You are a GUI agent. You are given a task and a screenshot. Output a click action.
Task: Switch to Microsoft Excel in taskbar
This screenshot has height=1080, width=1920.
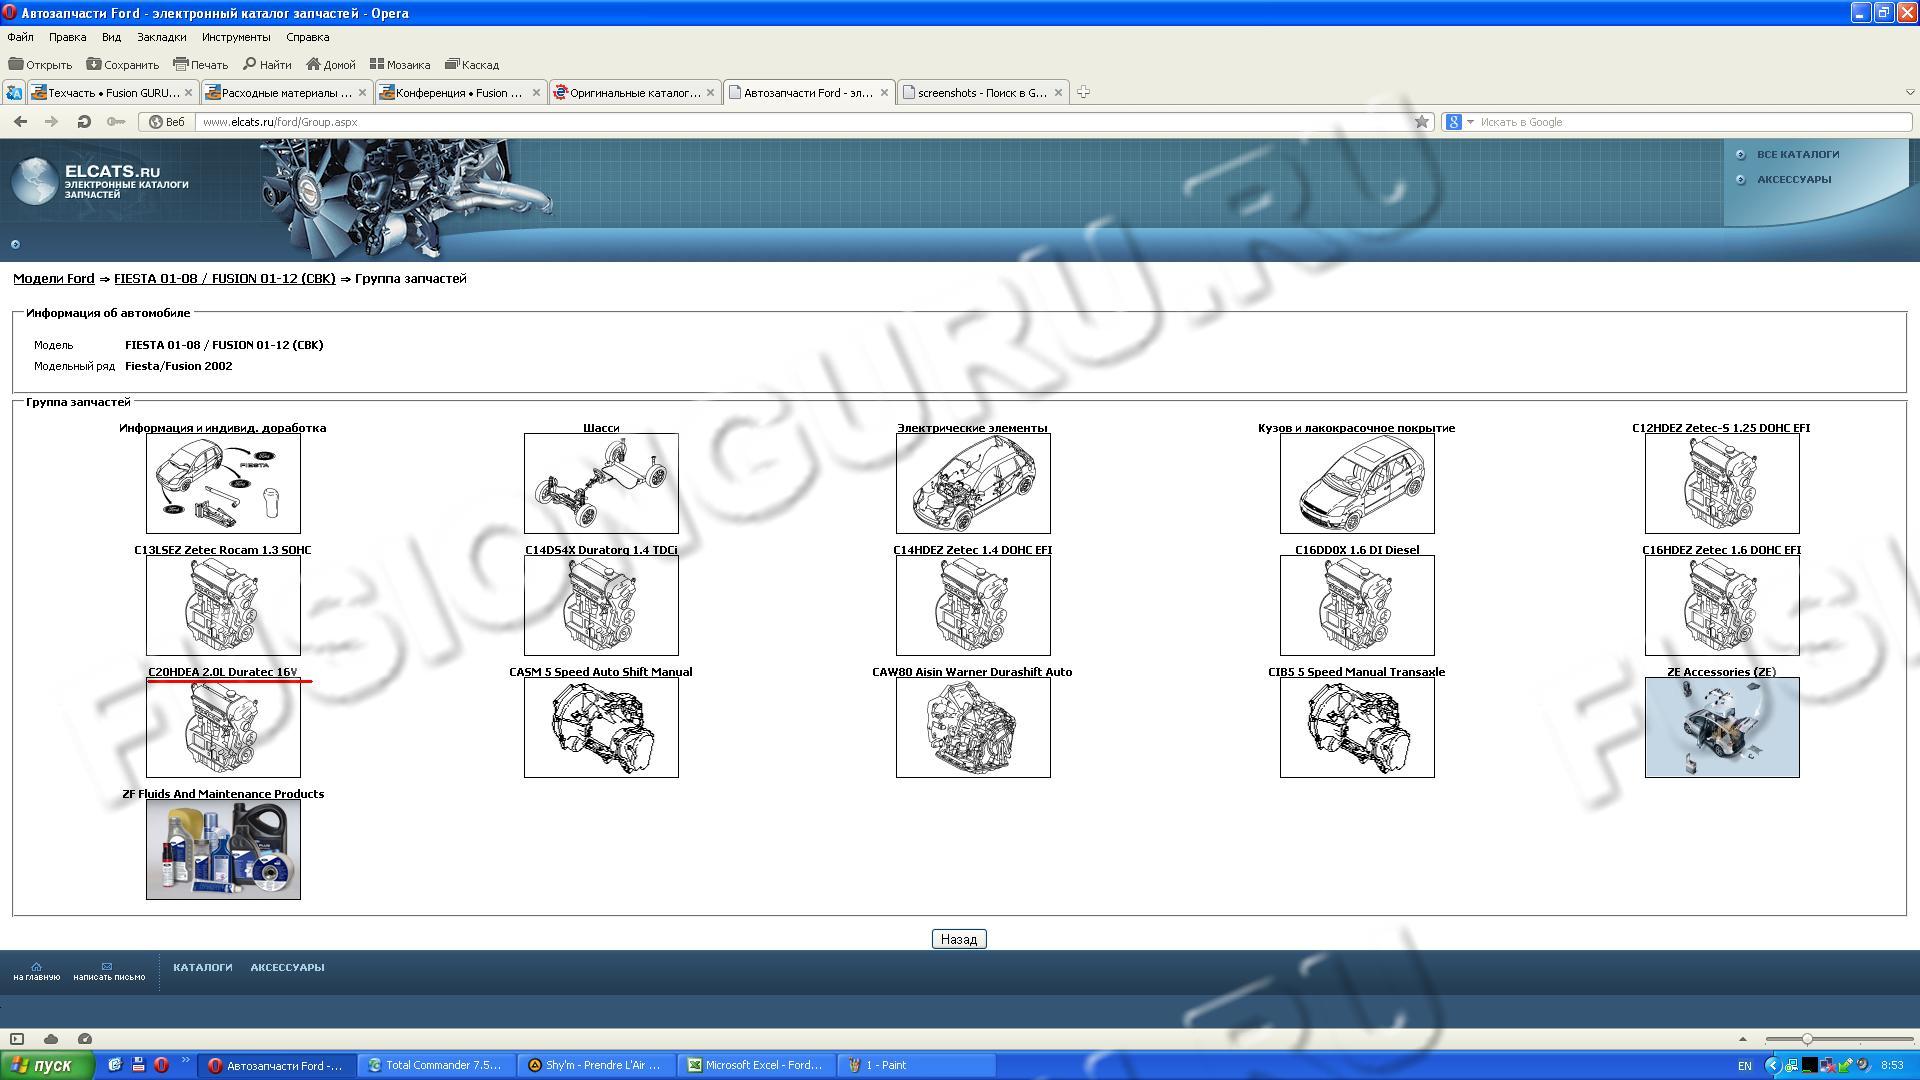[756, 1065]
